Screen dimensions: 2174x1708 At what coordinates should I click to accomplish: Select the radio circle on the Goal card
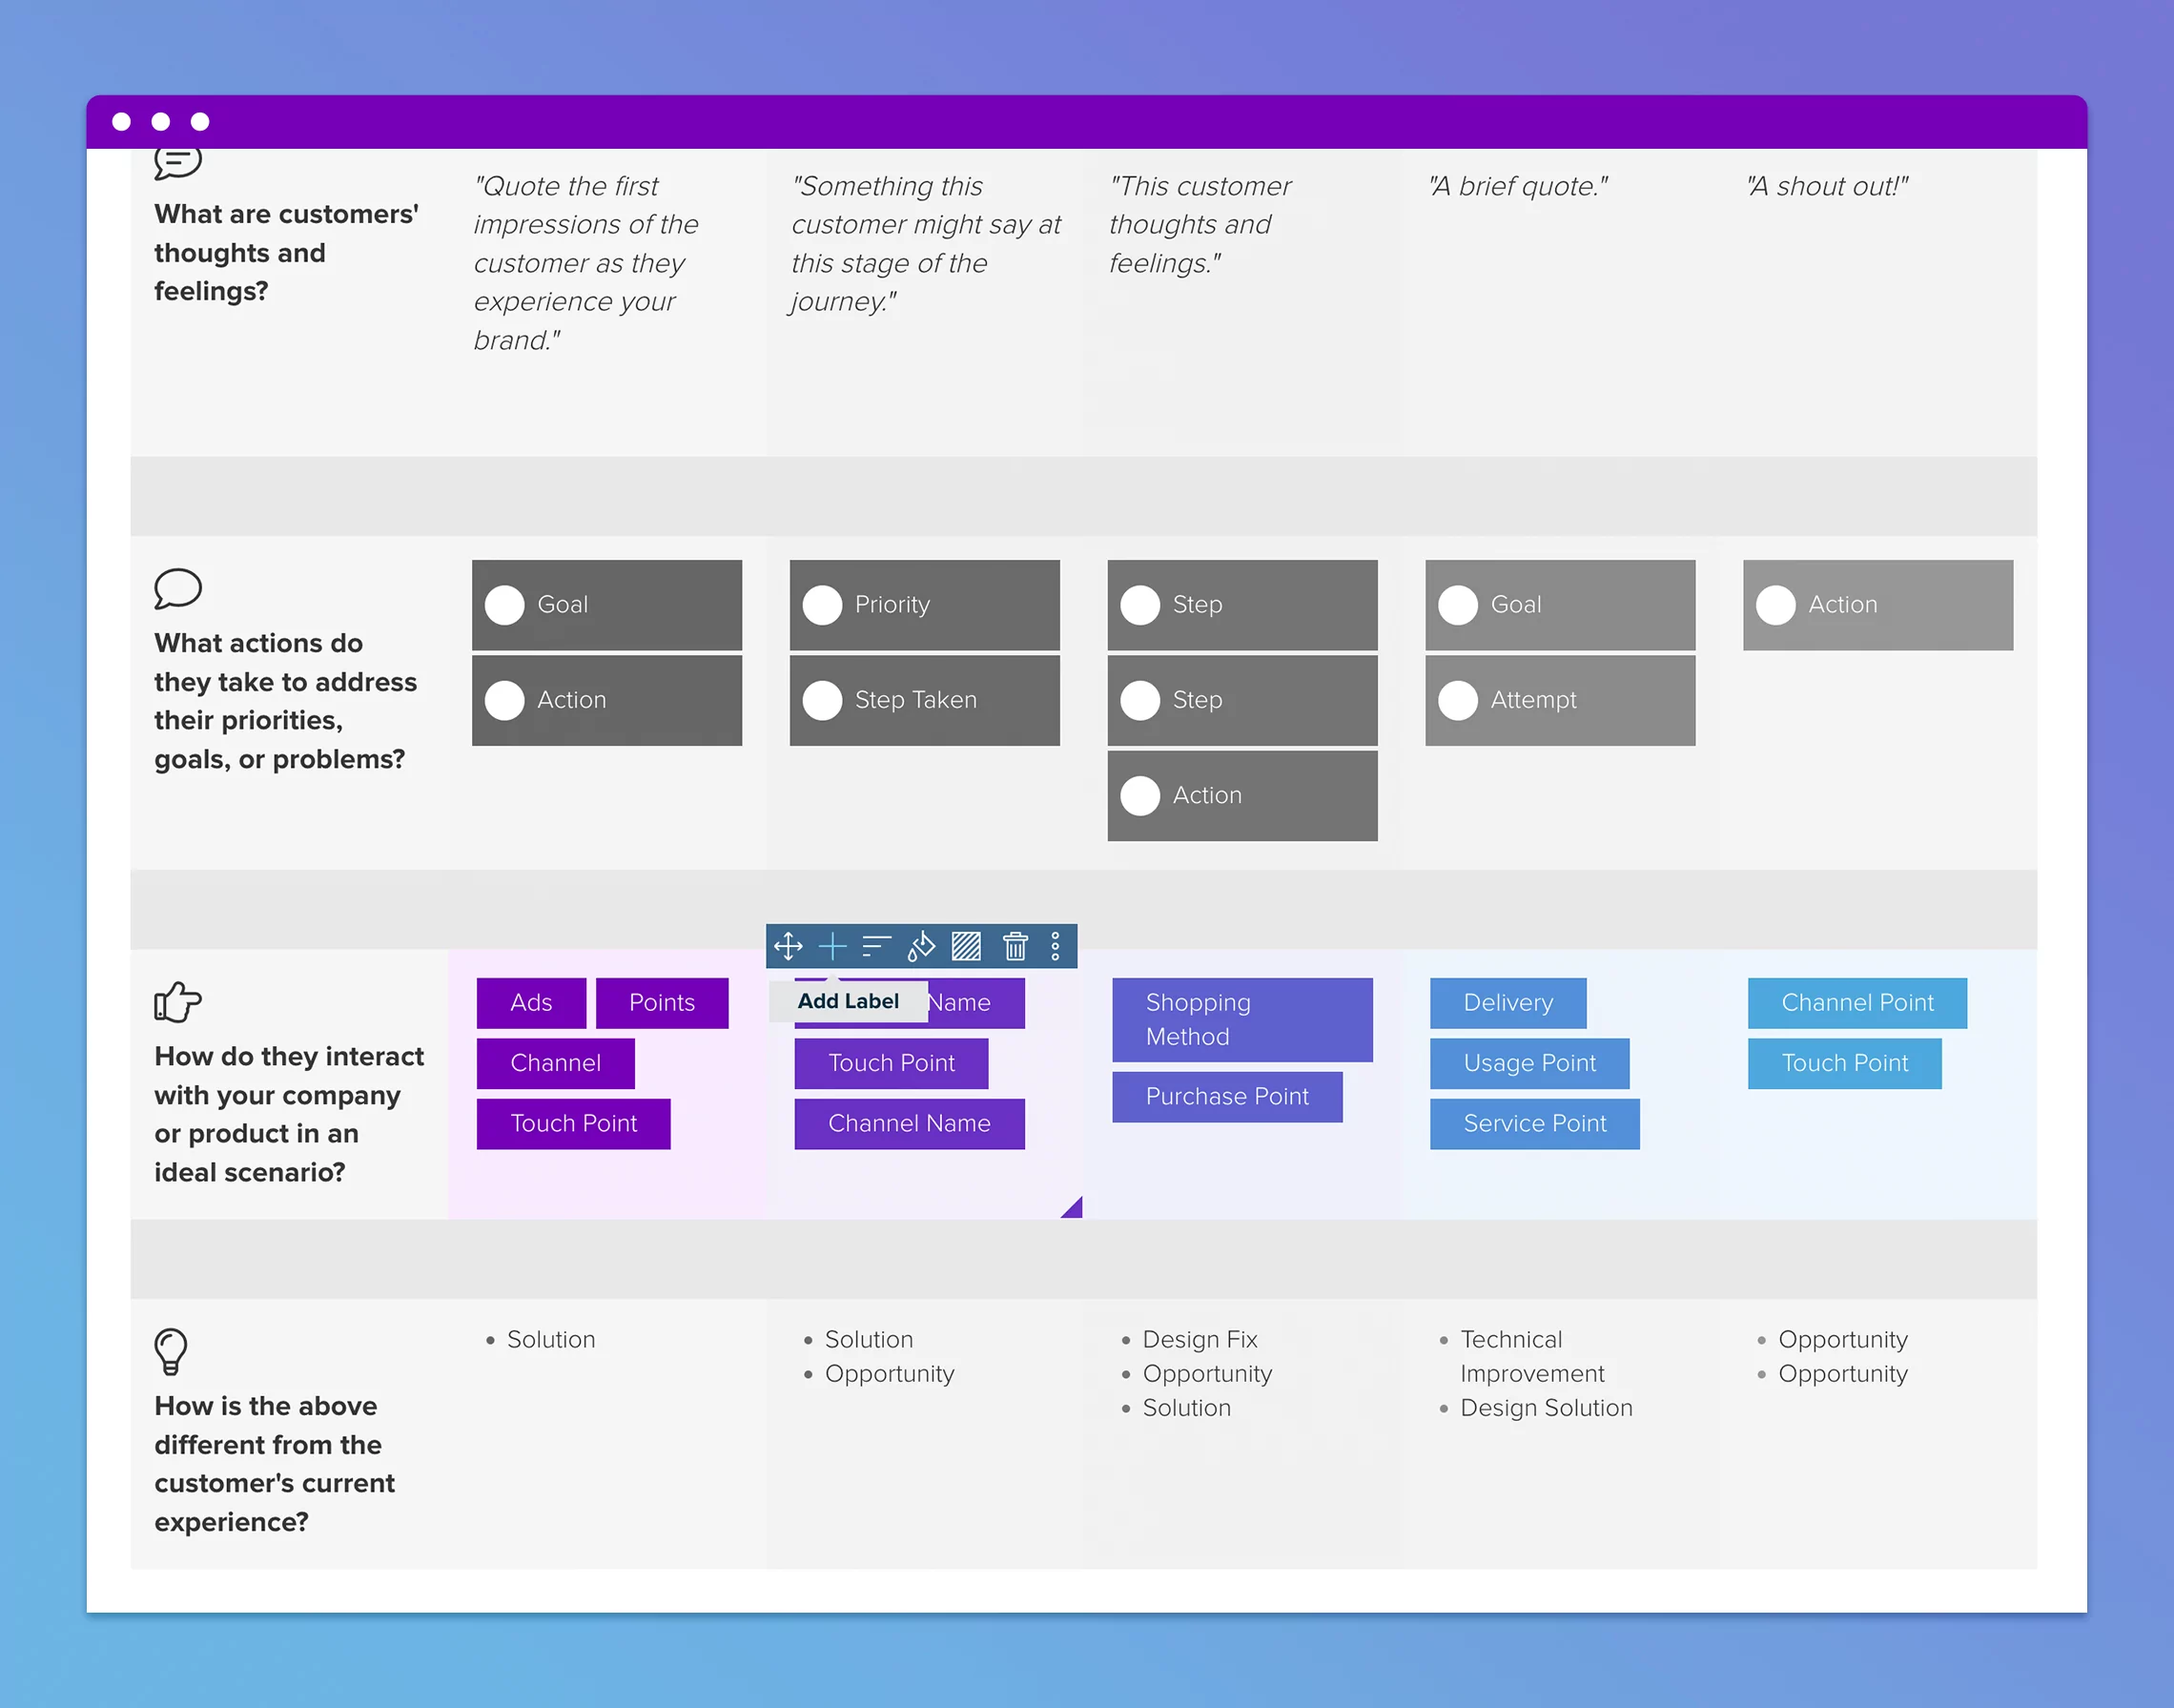505,605
